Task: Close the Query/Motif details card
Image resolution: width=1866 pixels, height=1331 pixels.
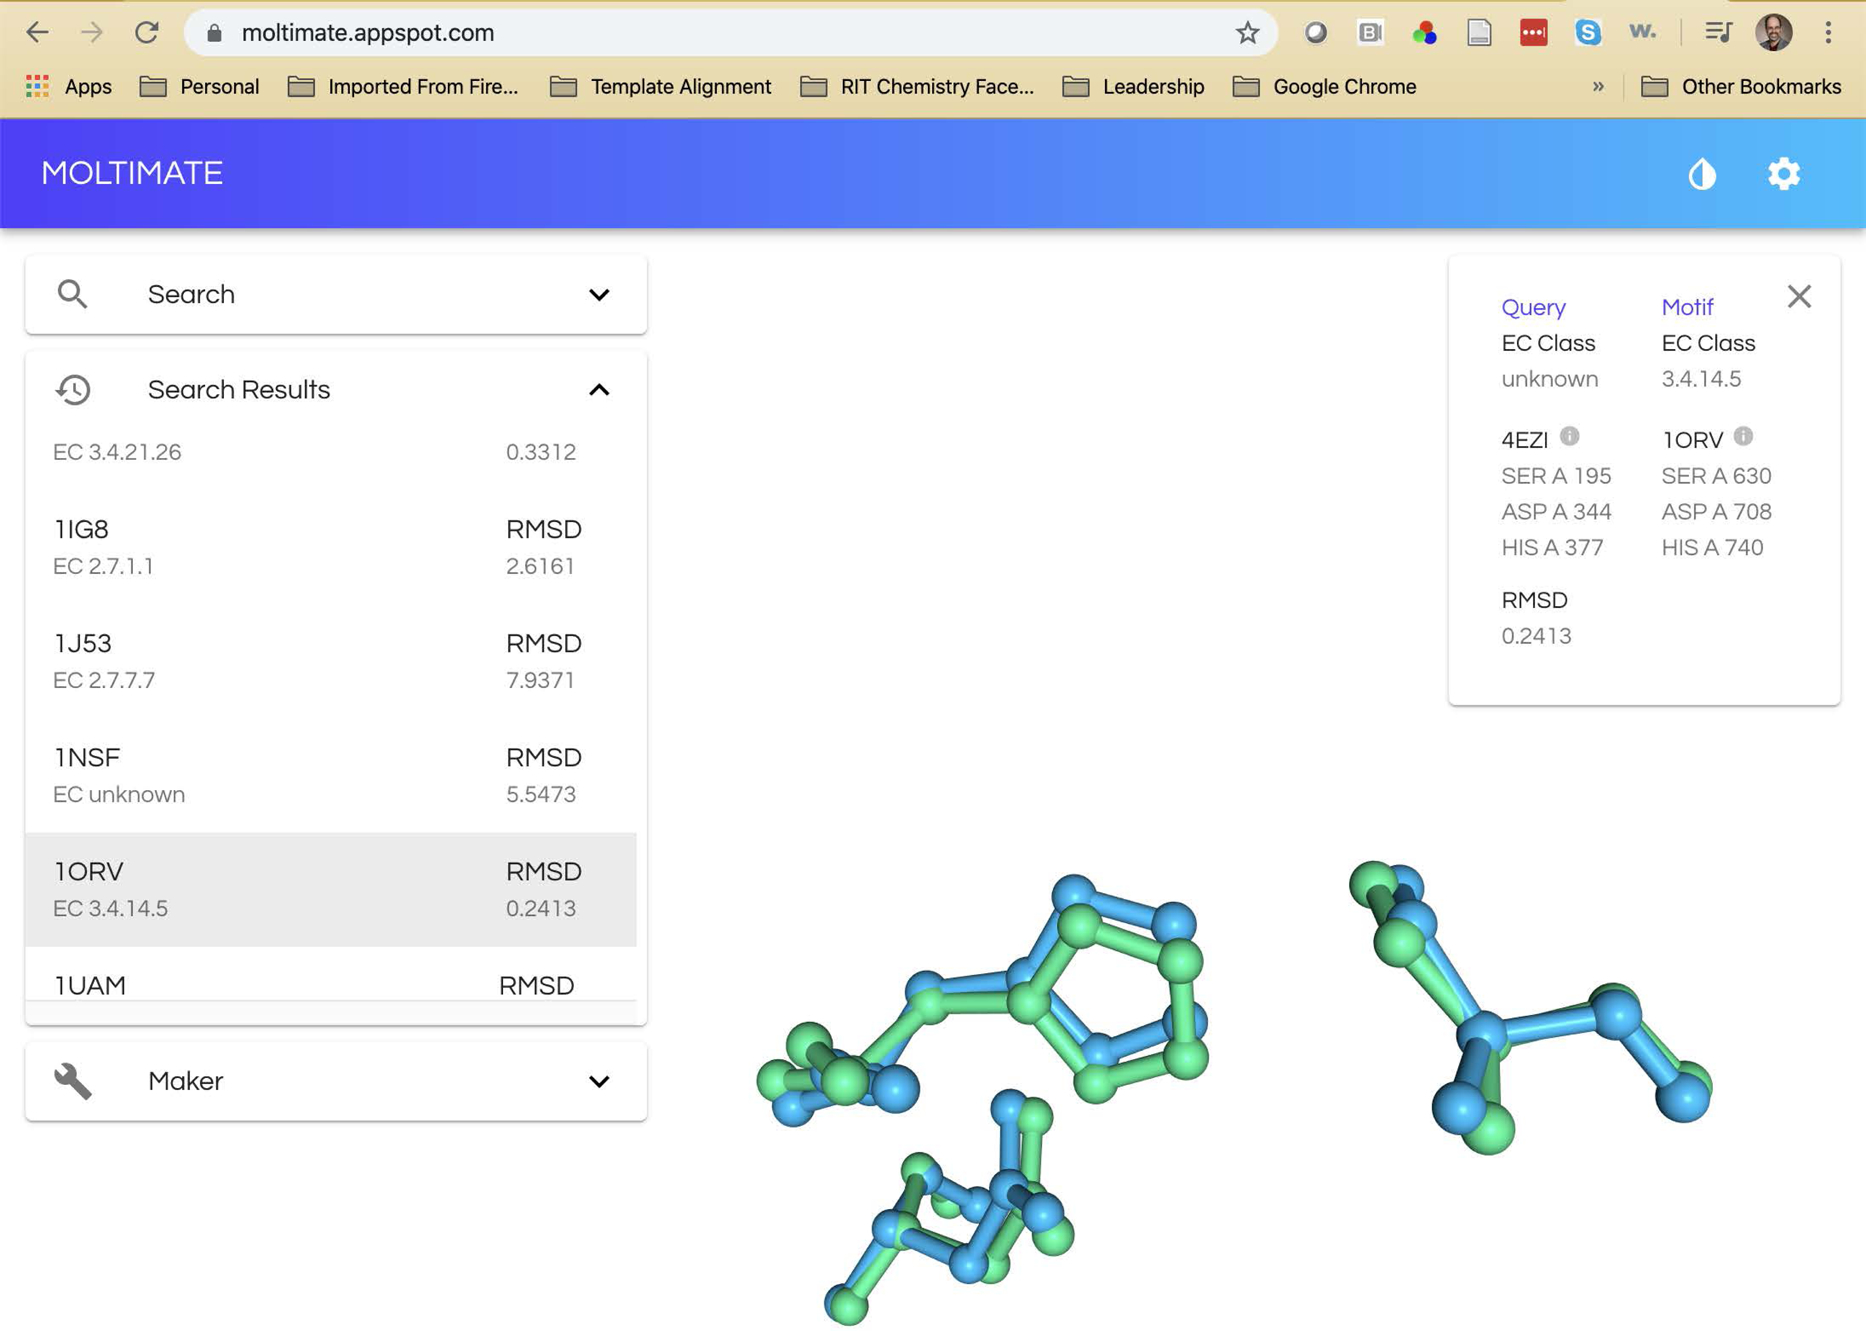Action: 1799,296
